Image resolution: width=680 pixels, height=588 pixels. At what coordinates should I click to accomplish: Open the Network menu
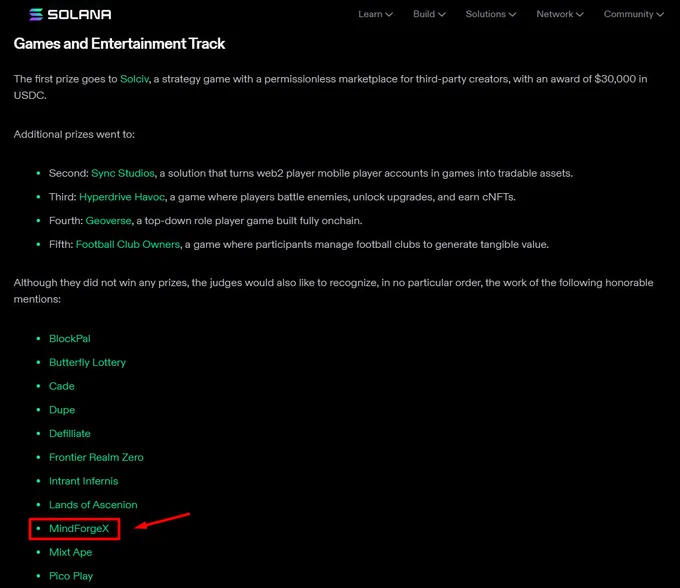click(x=560, y=14)
